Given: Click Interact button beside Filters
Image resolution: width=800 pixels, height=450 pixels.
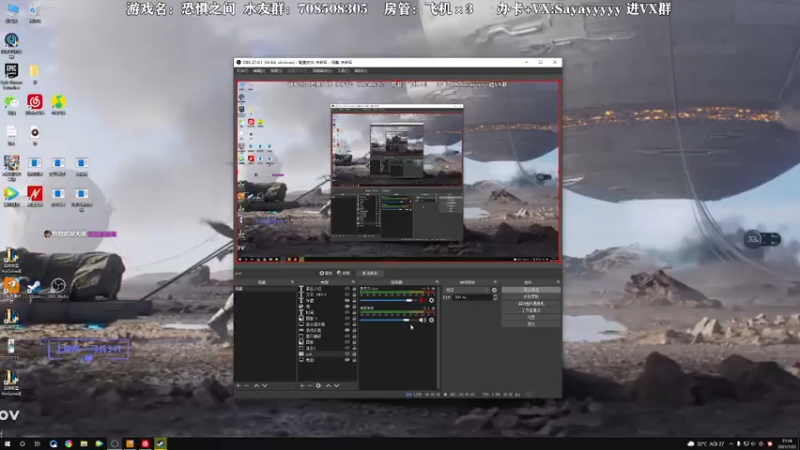Looking at the screenshot, I should (x=370, y=273).
